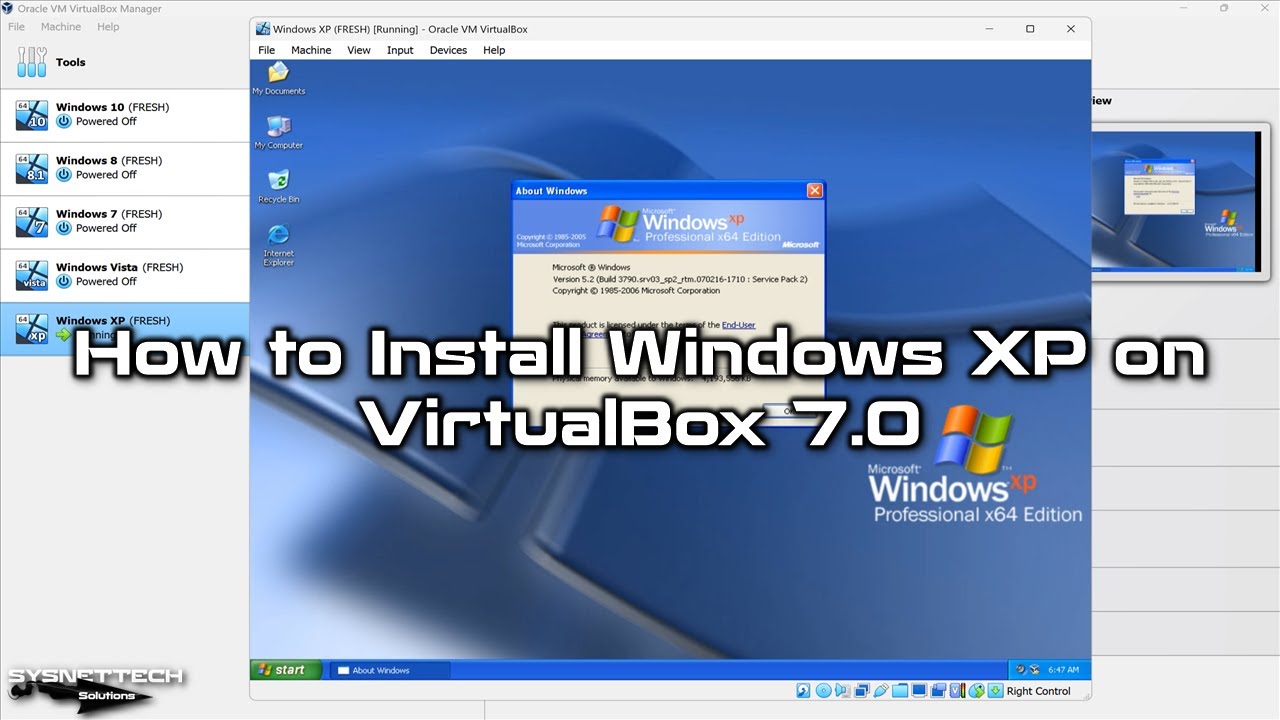
Task: Click the VirtualBox window title bar icon
Action: coord(263,29)
